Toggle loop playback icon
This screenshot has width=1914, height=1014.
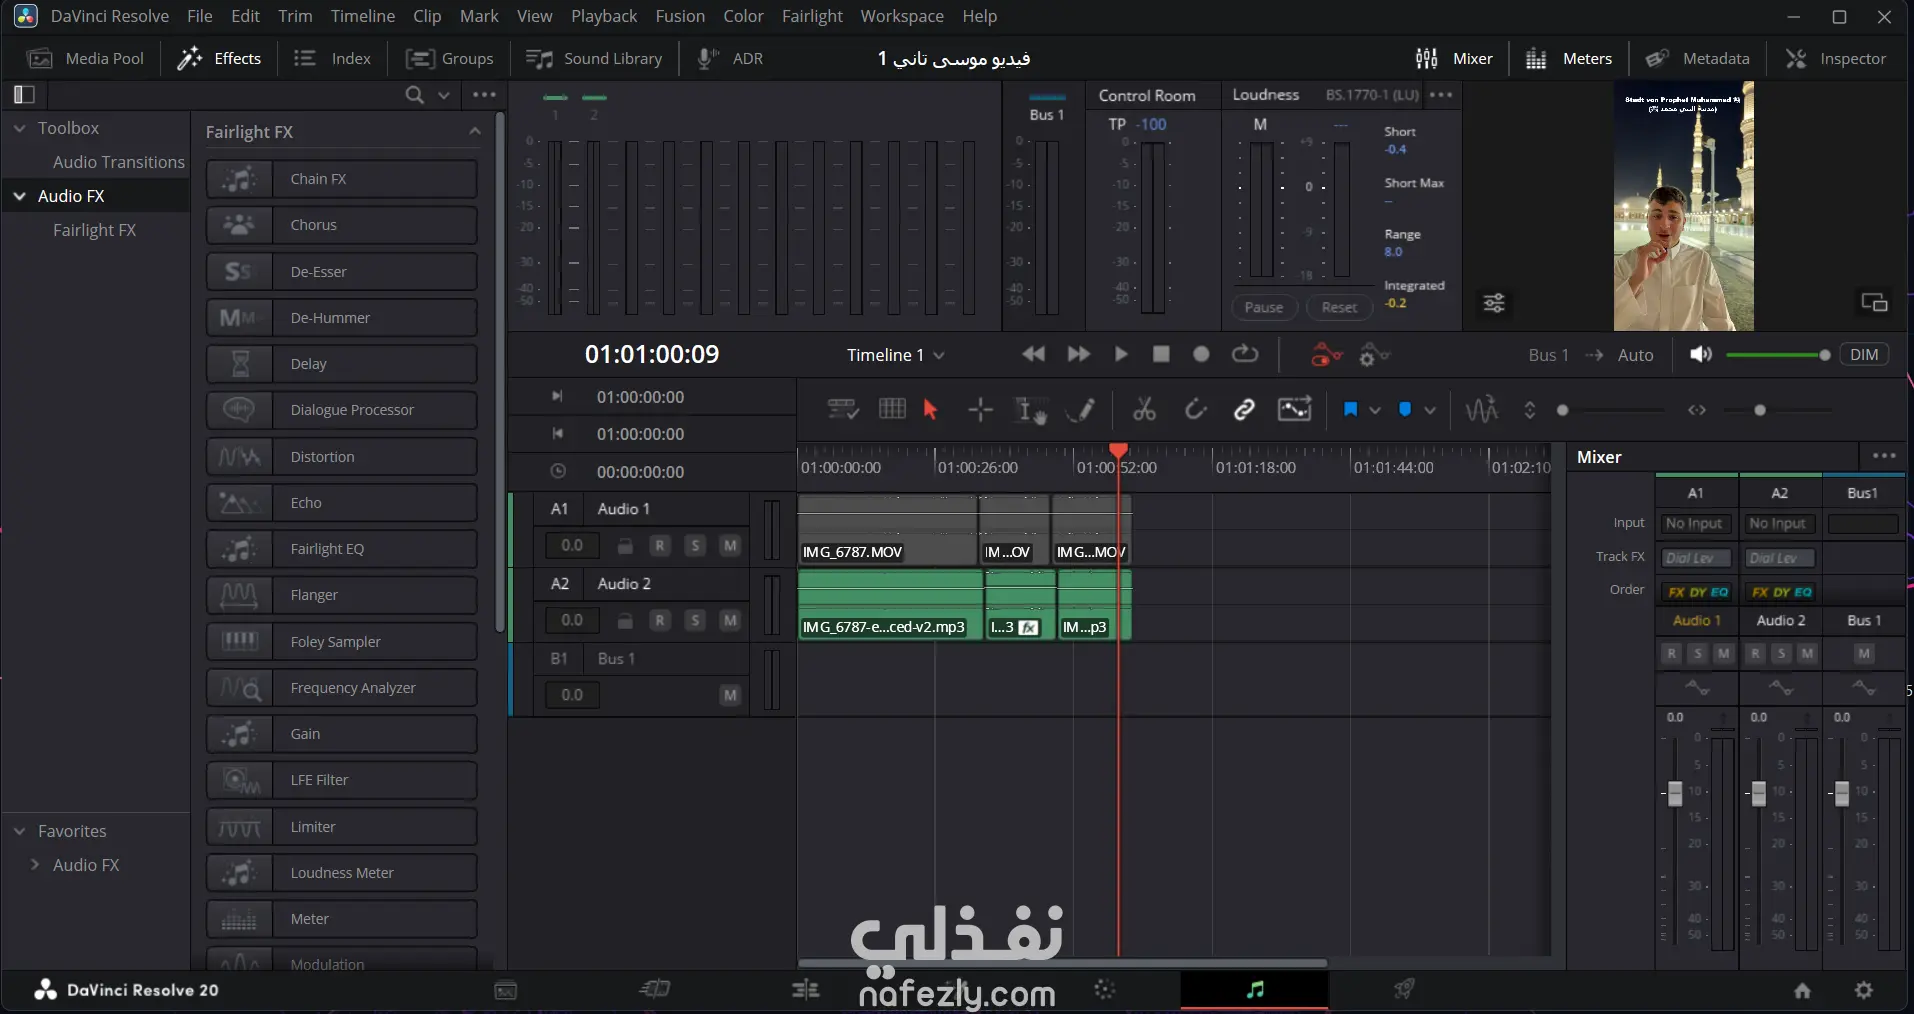click(1245, 354)
